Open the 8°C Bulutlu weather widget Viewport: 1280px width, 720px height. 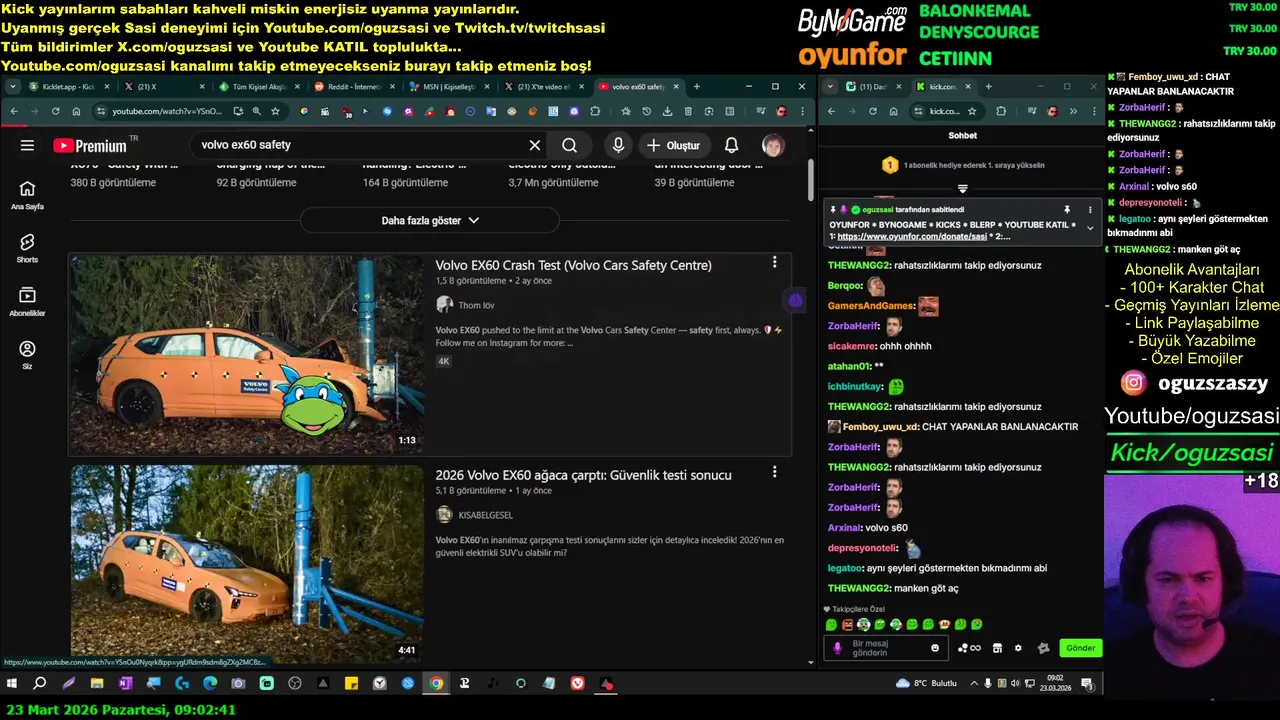pyautogui.click(x=927, y=684)
